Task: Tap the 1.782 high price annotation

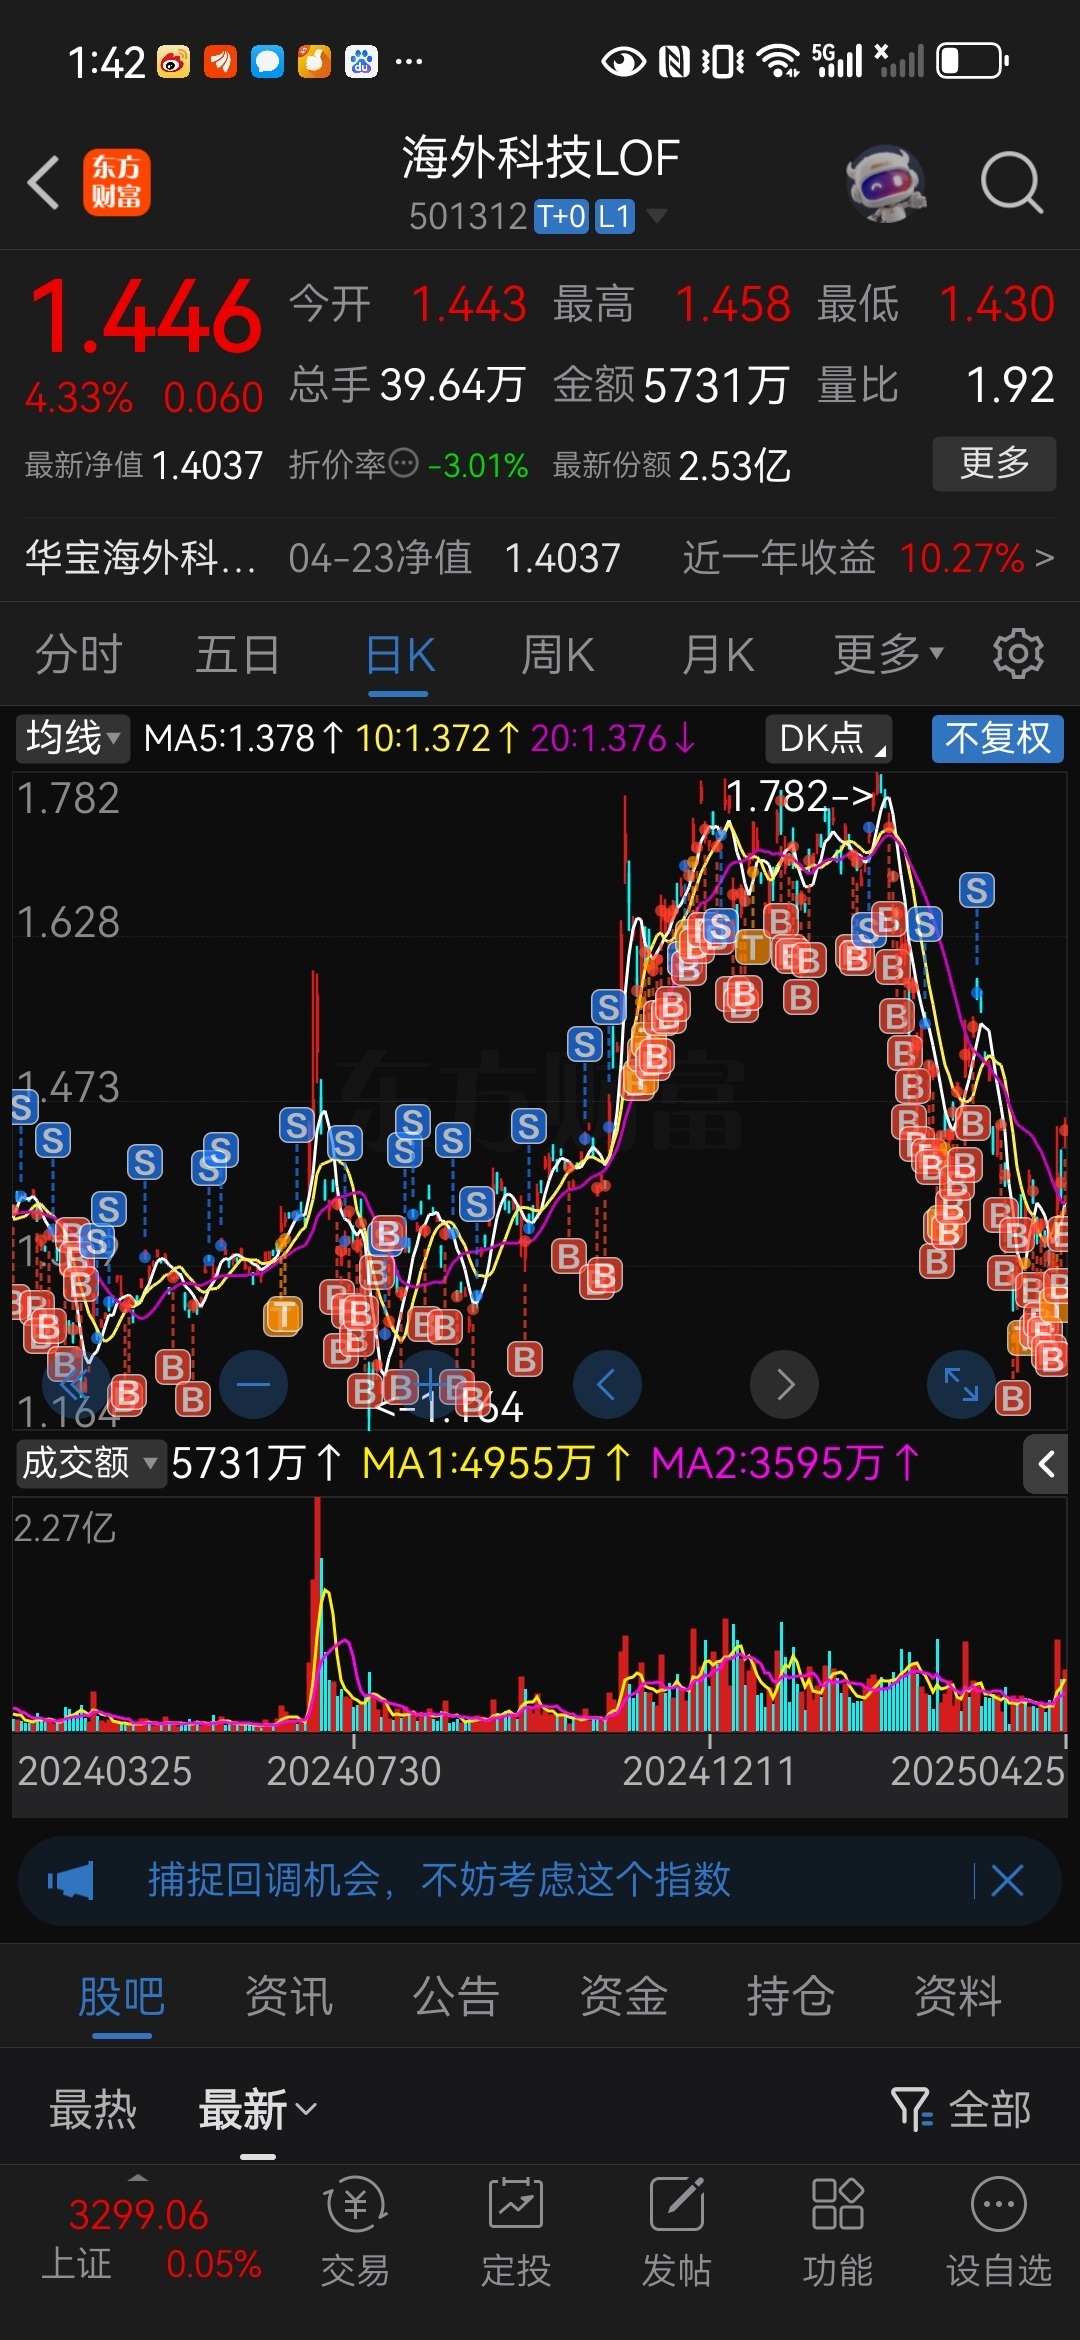Action: pyautogui.click(x=799, y=796)
